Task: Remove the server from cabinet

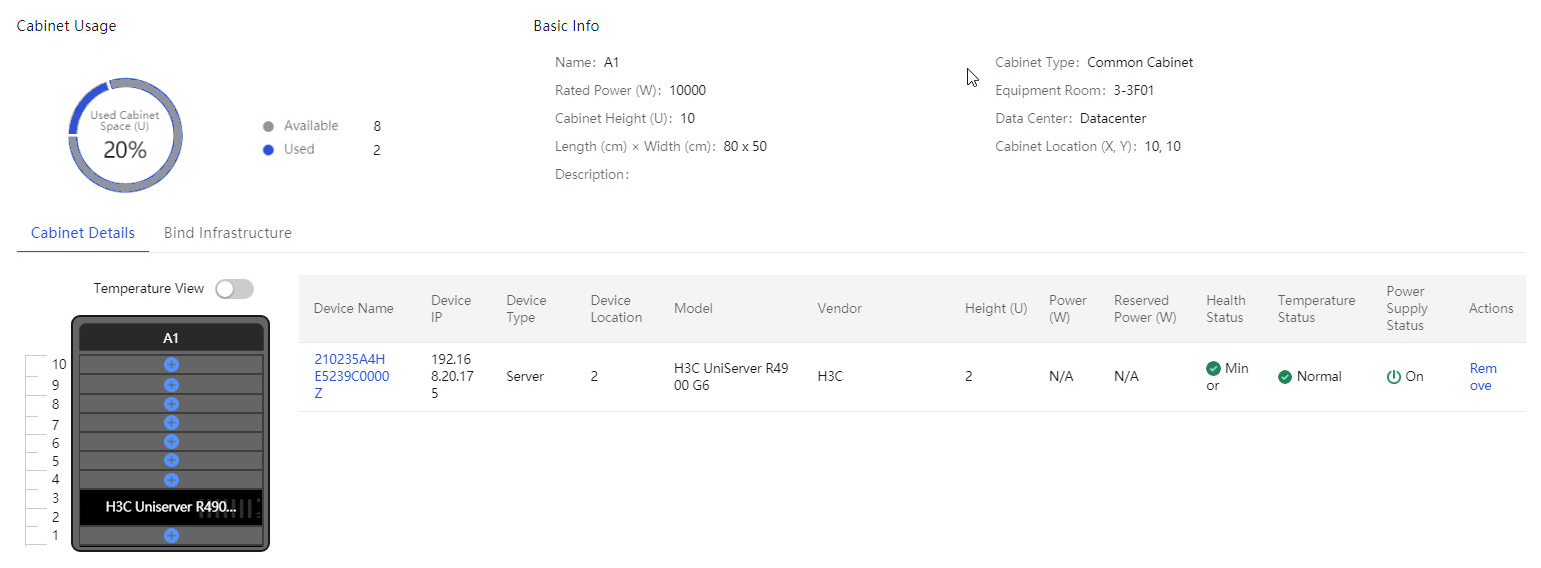Action: (x=1483, y=377)
